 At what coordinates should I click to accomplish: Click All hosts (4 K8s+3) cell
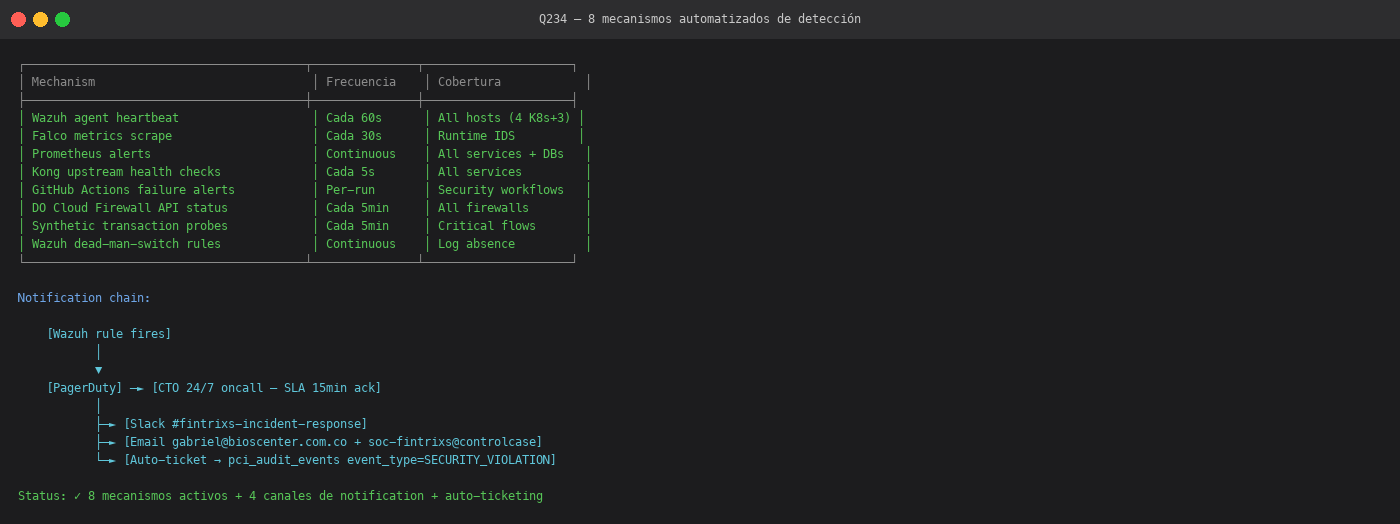click(x=504, y=118)
